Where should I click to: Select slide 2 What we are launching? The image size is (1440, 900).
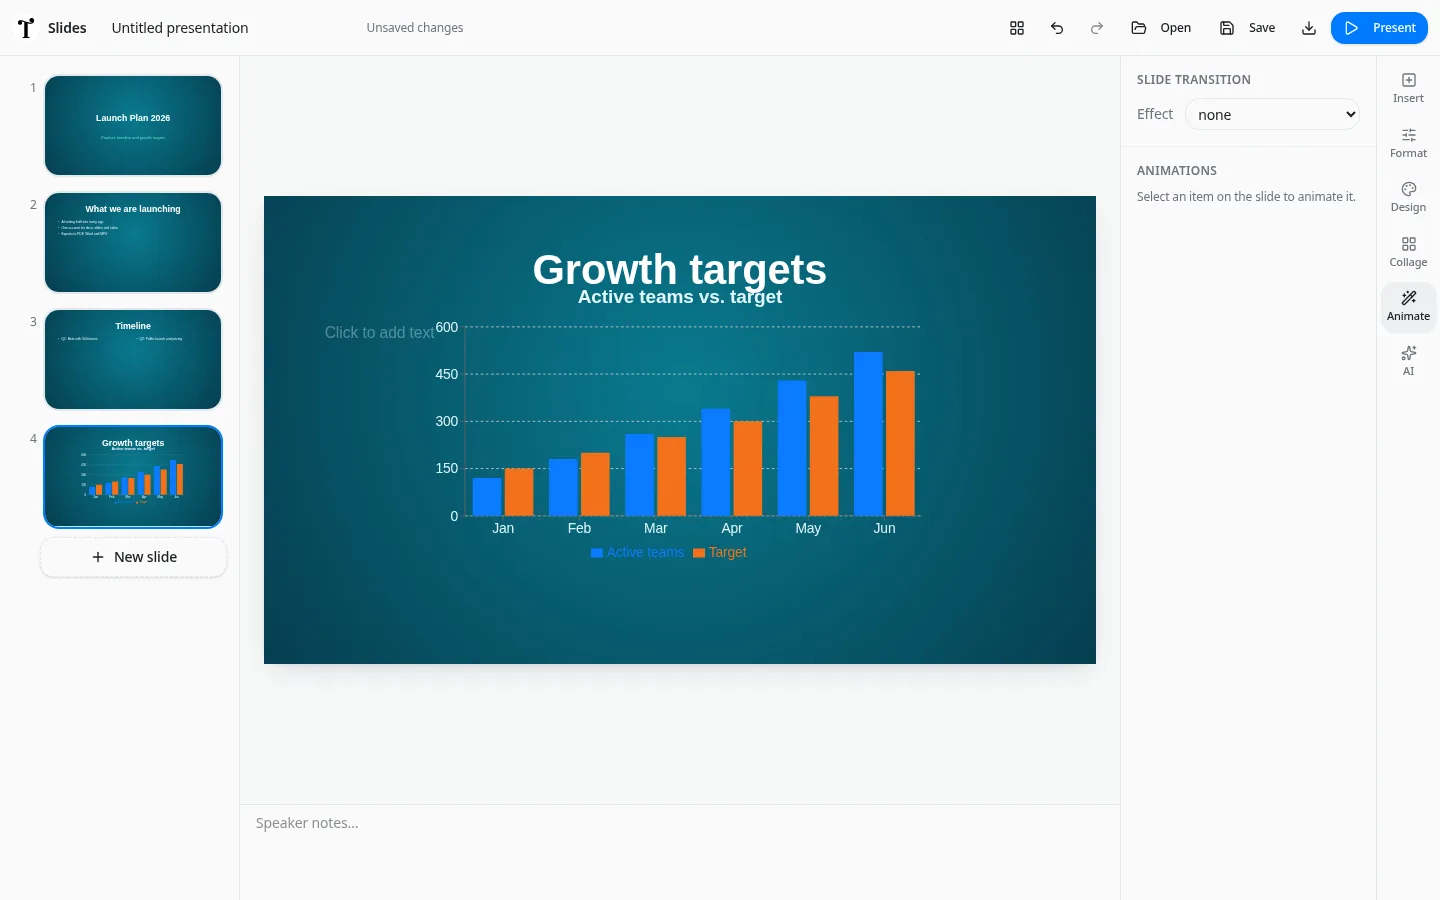[133, 243]
